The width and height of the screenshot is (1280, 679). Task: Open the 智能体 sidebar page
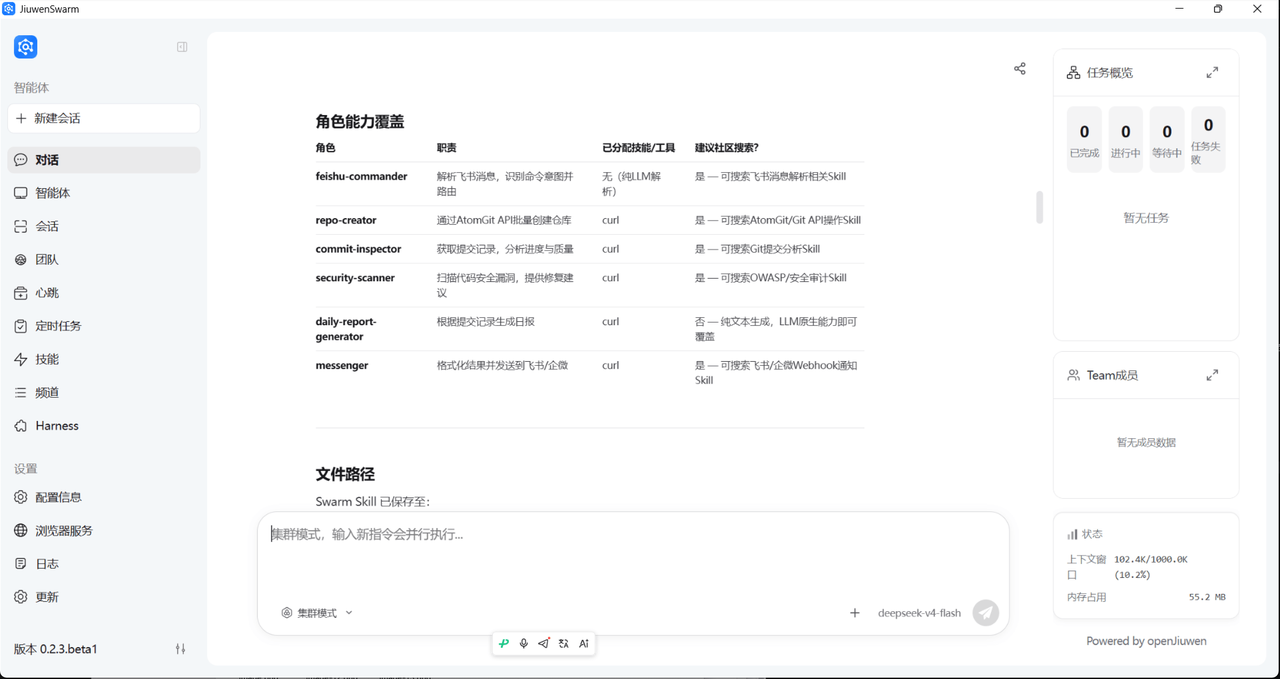104,193
